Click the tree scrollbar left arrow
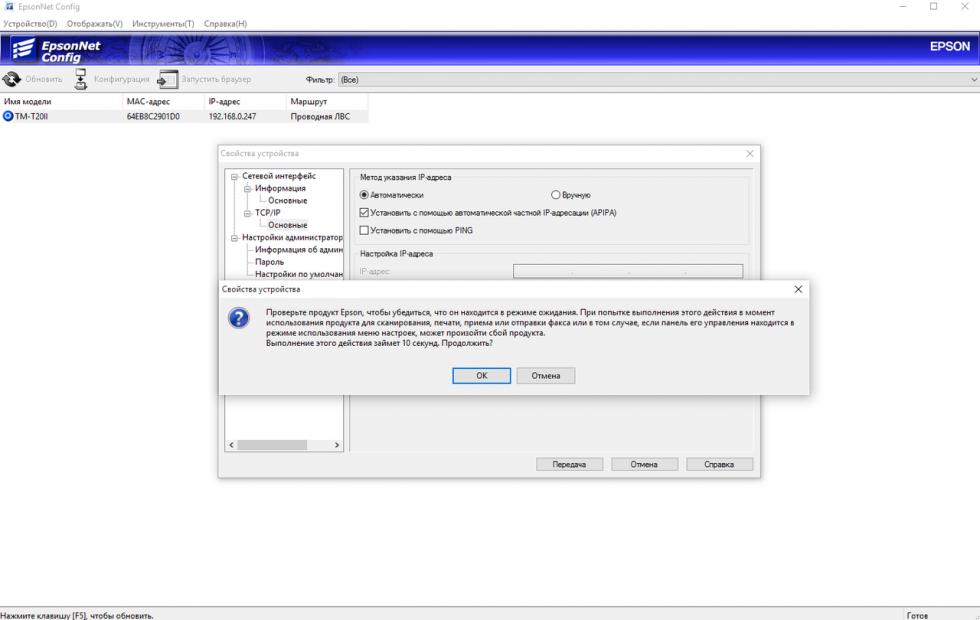 (x=231, y=445)
